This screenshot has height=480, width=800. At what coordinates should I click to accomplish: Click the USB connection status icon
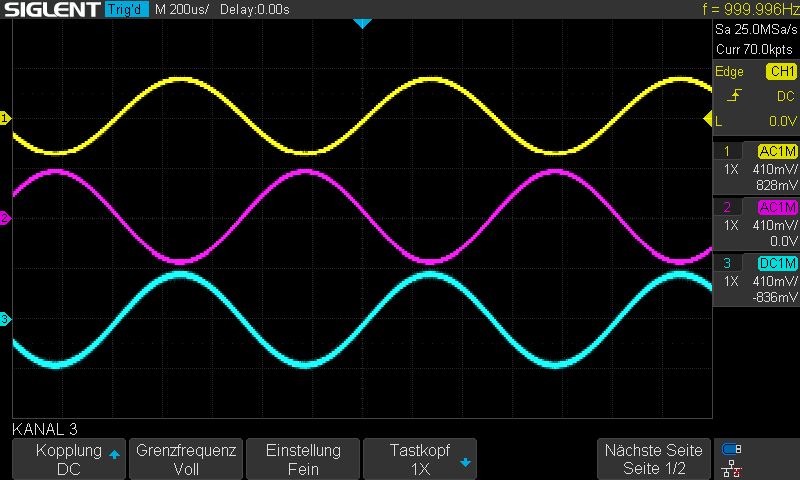click(x=731, y=448)
